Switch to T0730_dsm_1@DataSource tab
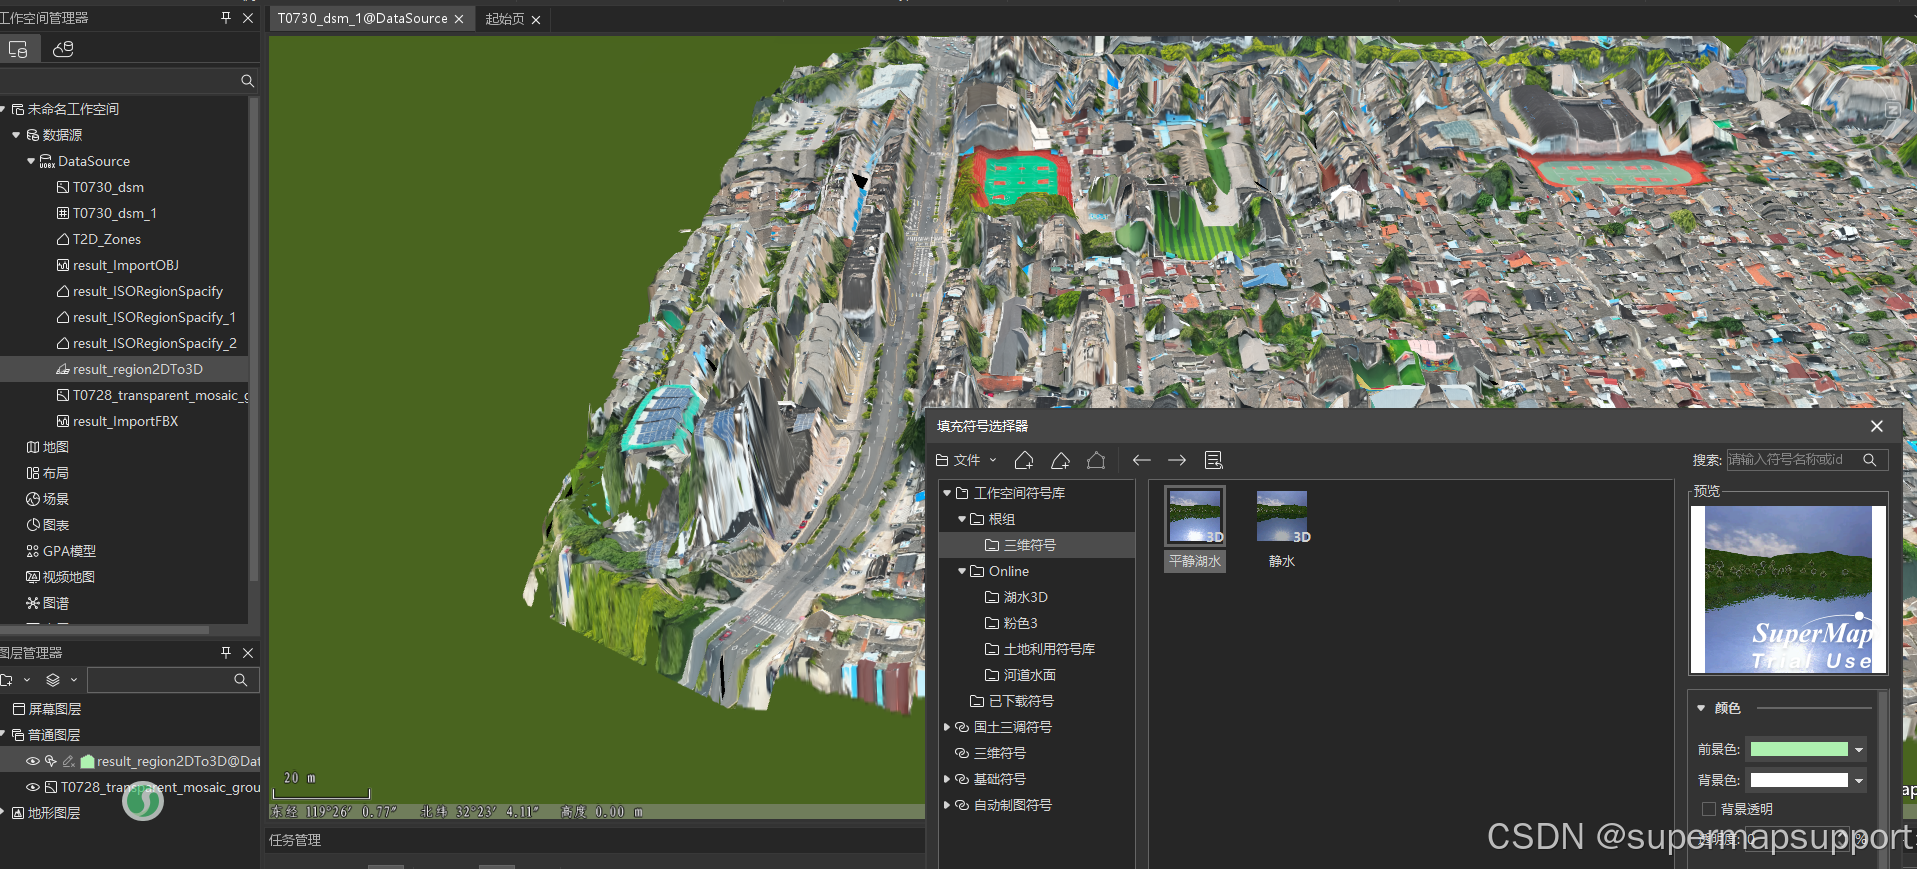Viewport: 1917px width, 869px height. click(362, 19)
